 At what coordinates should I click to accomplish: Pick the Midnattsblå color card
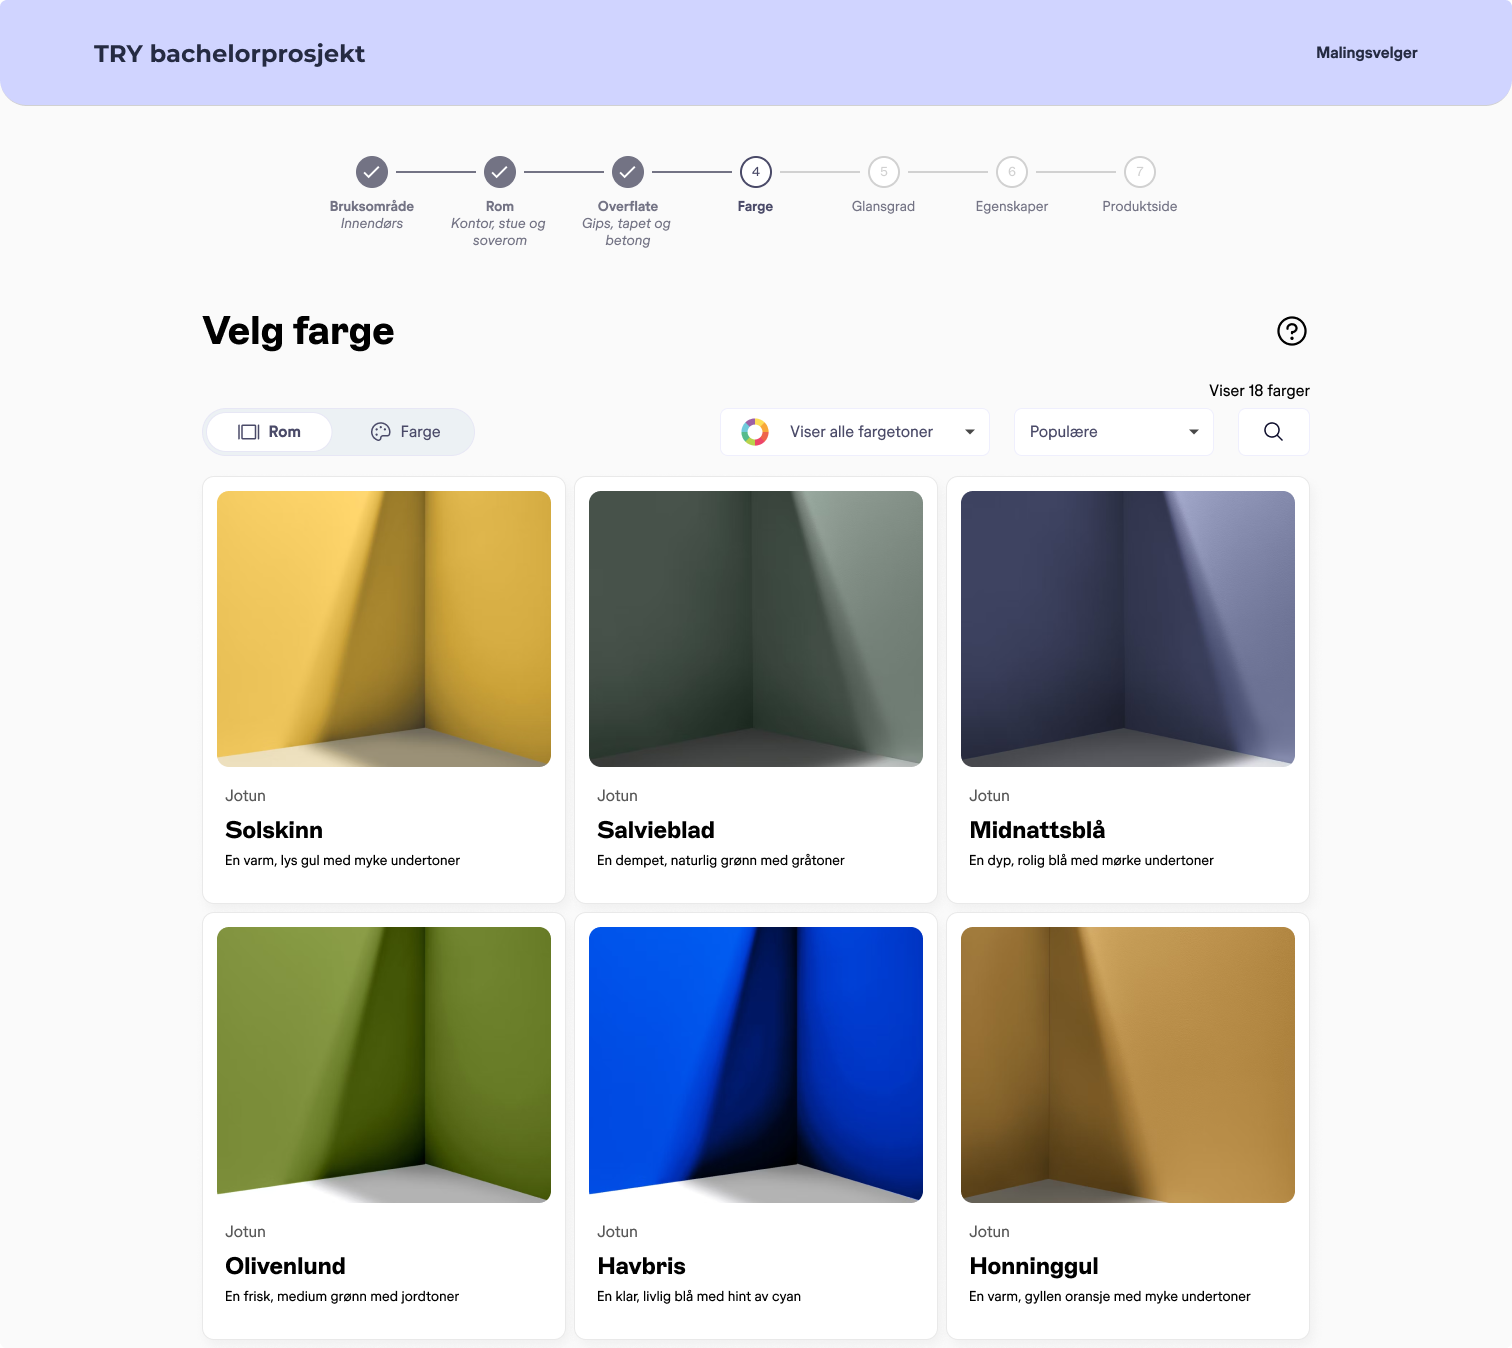point(1127,690)
